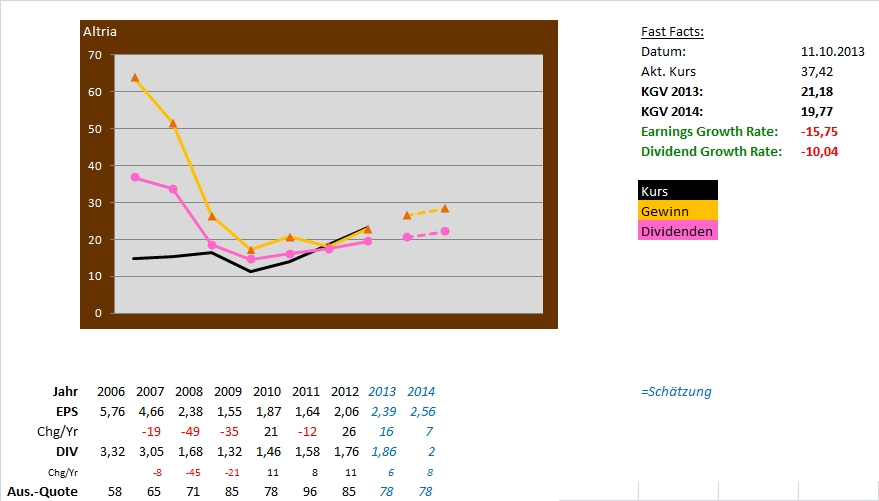The image size is (879, 501).
Task: Select payout ratio value 58
Action: pyautogui.click(x=115, y=491)
